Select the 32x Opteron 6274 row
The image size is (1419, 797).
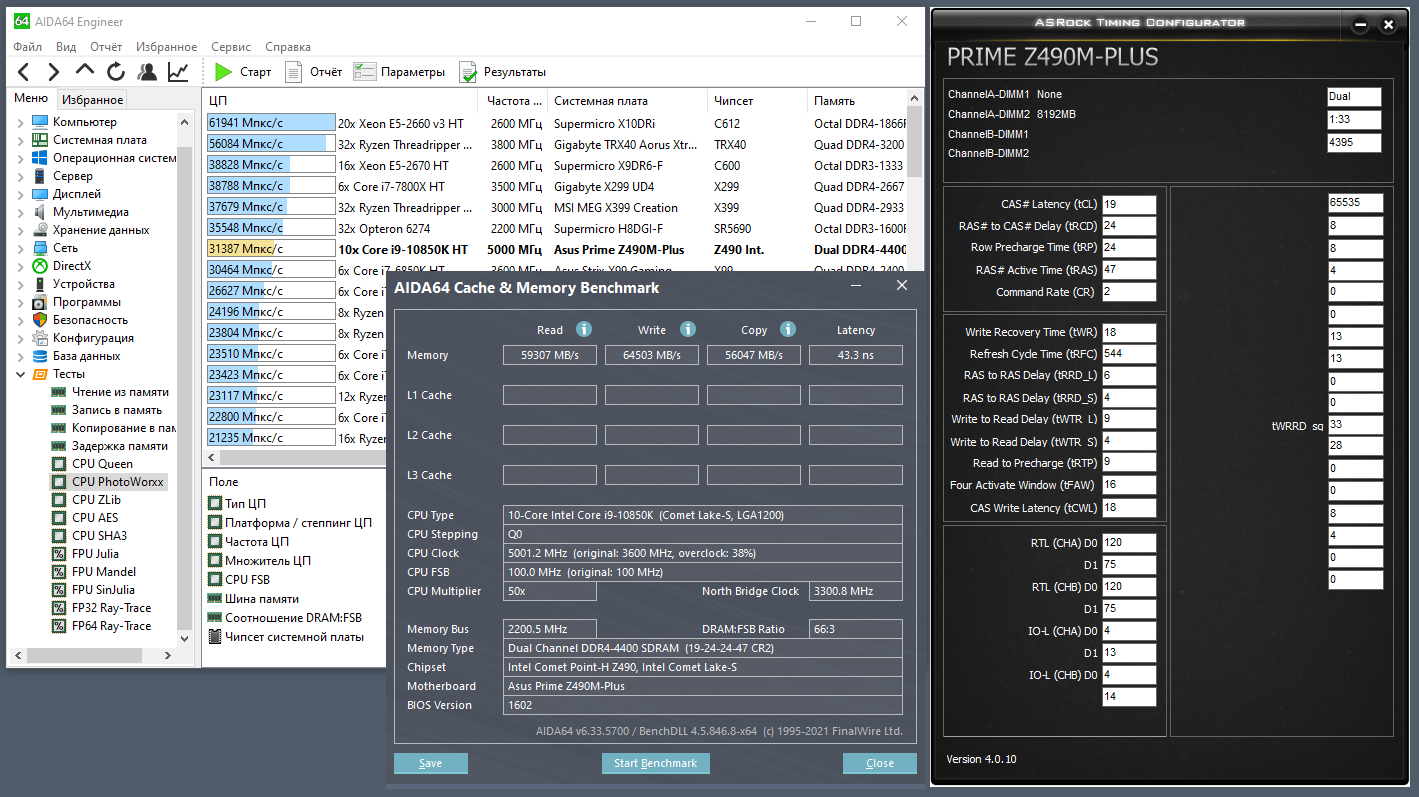pos(556,228)
